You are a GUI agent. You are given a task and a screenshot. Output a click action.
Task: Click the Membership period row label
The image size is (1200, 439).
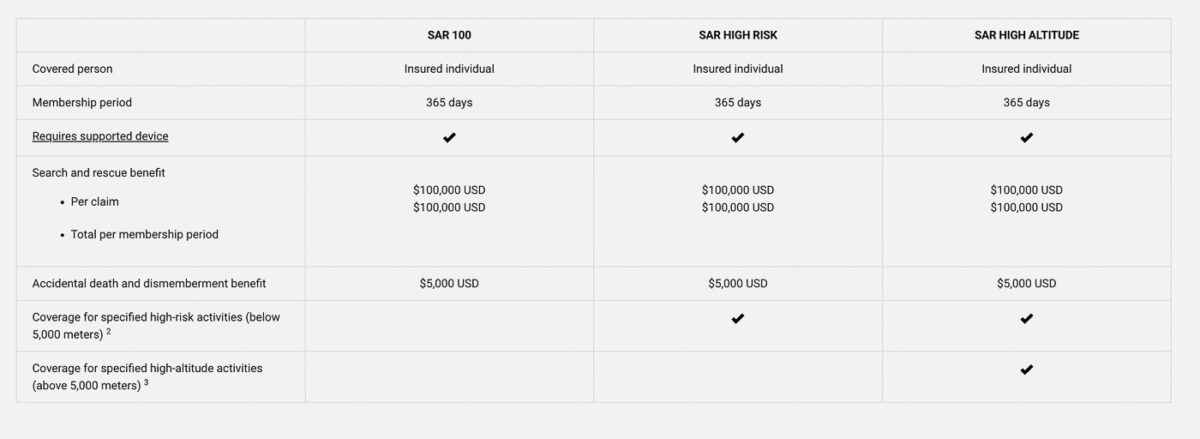[x=82, y=103]
